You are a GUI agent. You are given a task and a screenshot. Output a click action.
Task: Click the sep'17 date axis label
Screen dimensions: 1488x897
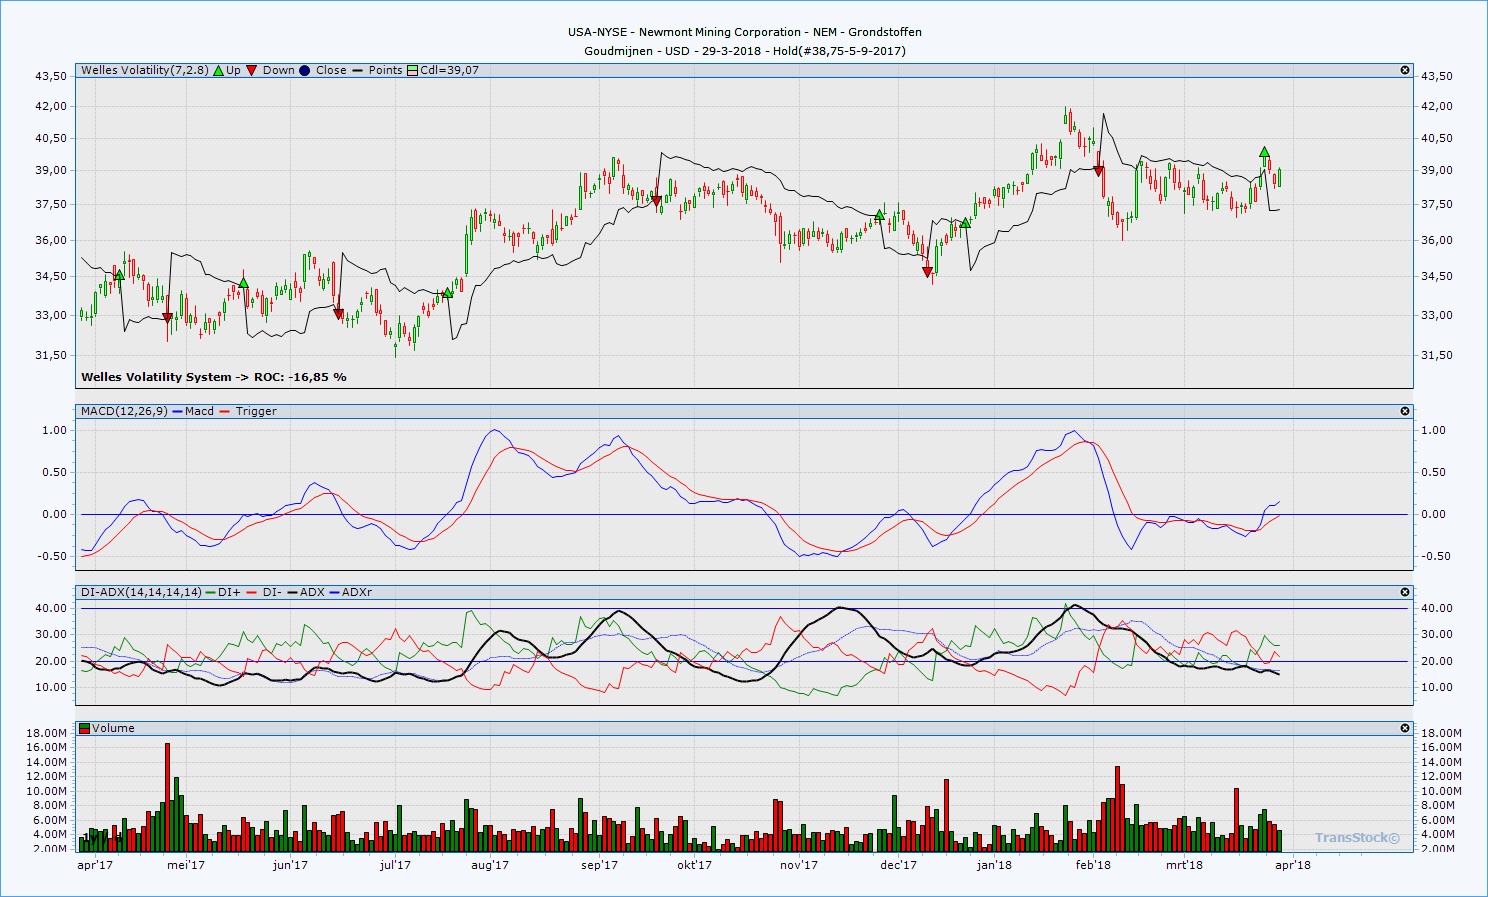click(x=600, y=865)
